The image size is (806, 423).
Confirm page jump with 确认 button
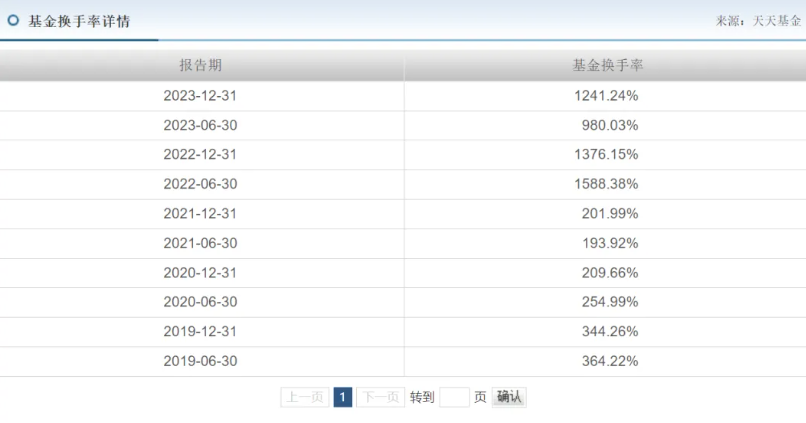509,397
